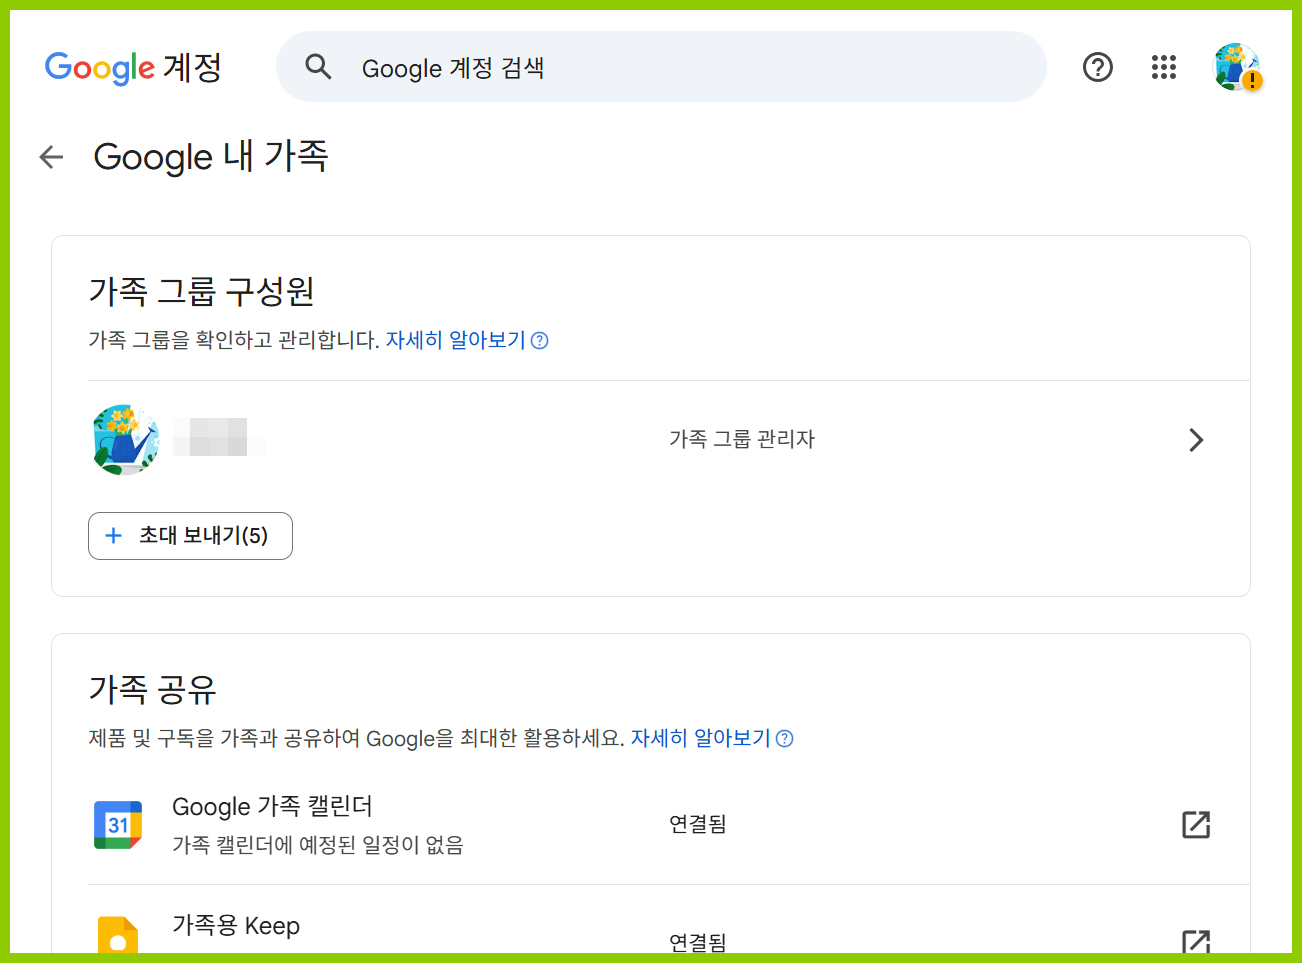Click plus icon on 초대 보내기 button
The height and width of the screenshot is (963, 1302).
[114, 536]
